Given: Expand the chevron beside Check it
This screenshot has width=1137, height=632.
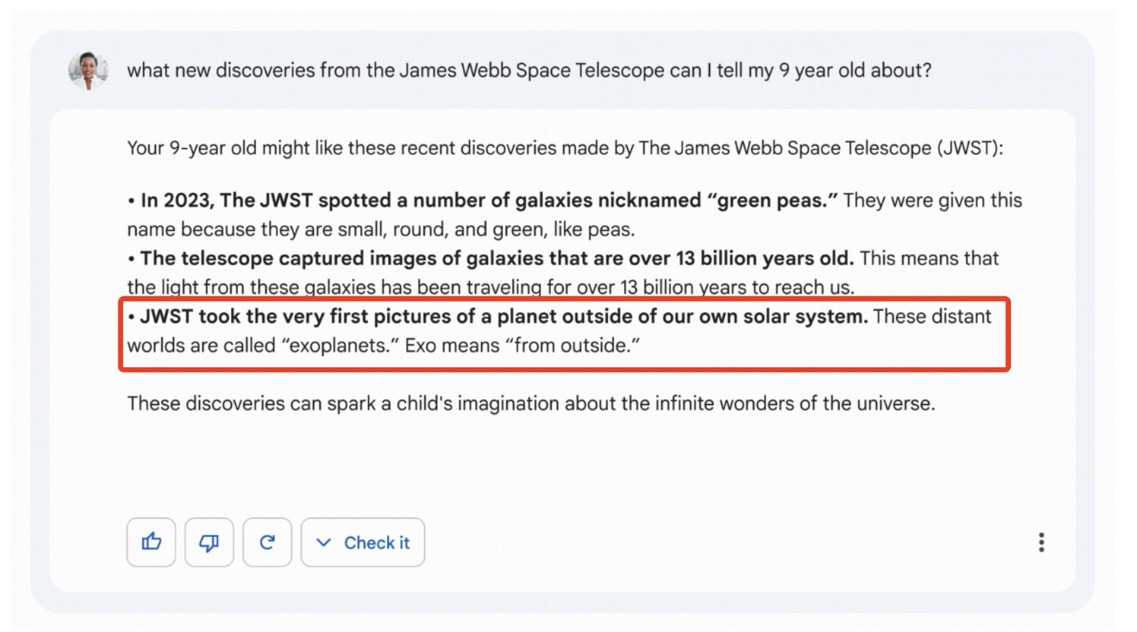Looking at the screenshot, I should [x=323, y=542].
